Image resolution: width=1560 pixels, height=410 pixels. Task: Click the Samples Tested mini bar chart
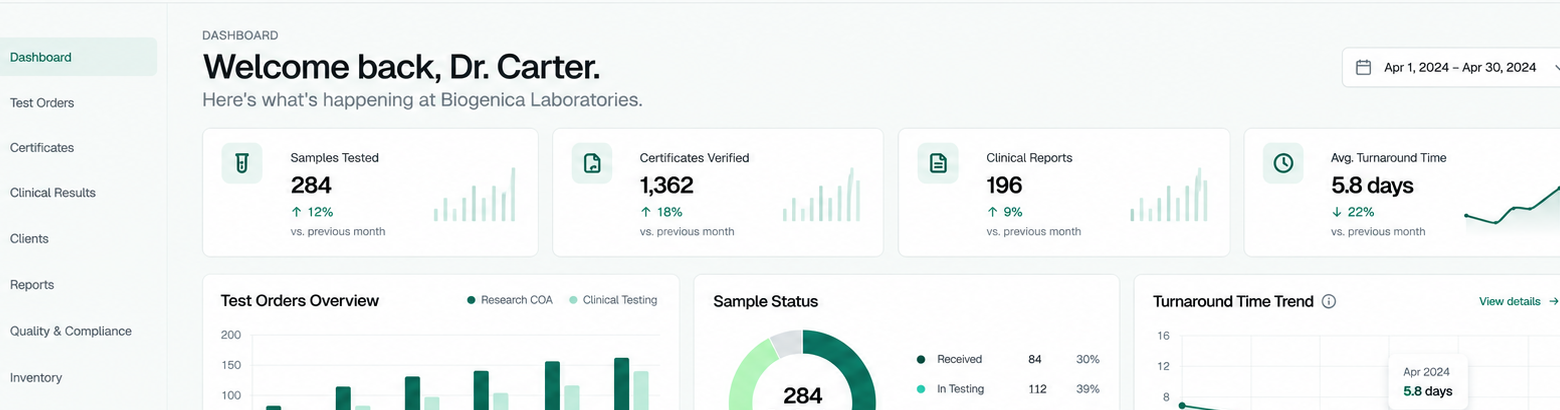pos(475,195)
